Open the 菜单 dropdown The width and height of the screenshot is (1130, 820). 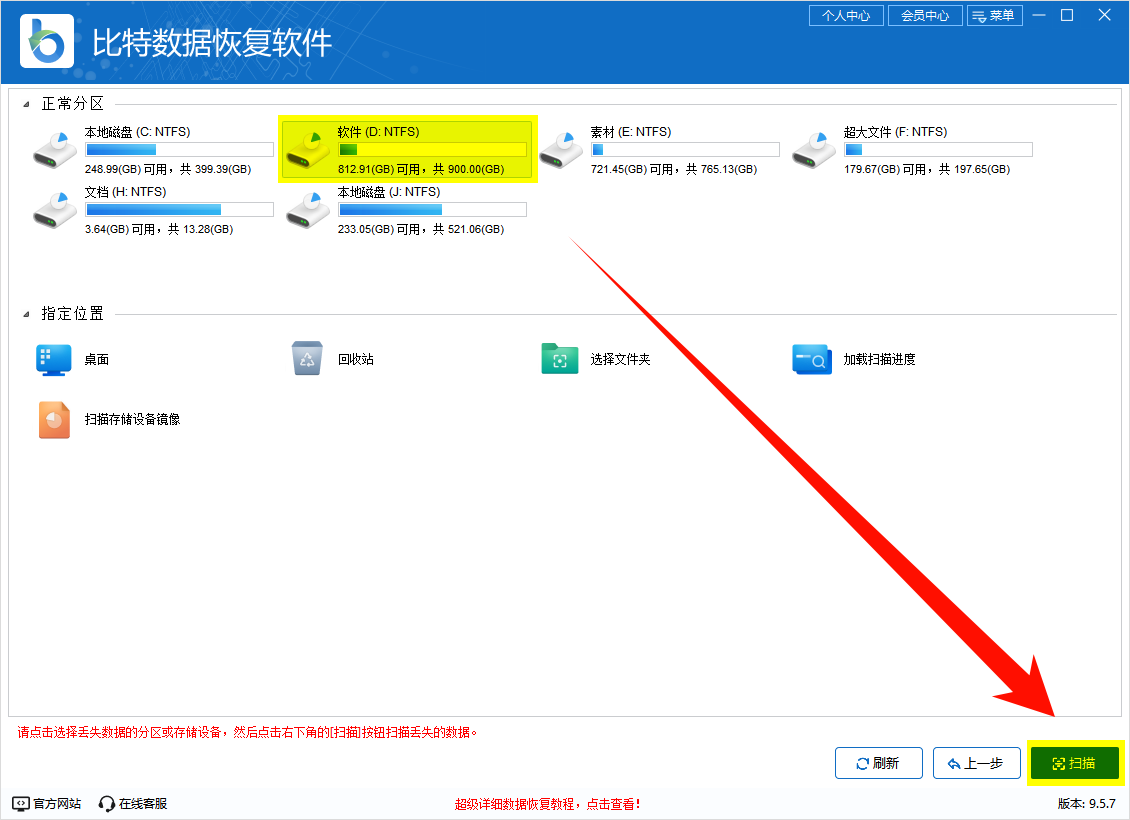coord(995,15)
